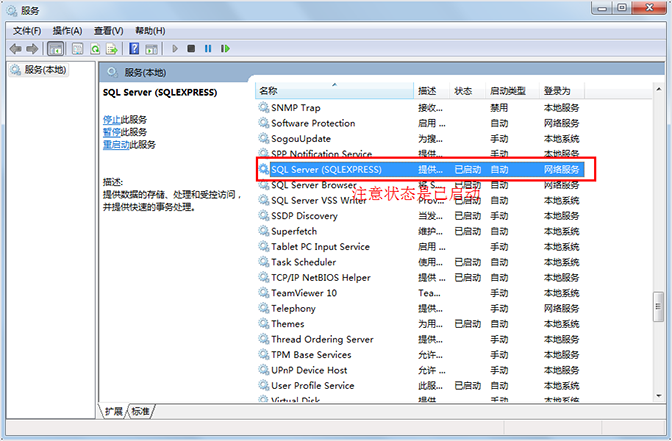Image resolution: width=672 pixels, height=441 pixels.
Task: Click the Back arrow in the toolbar
Action: (x=15, y=48)
